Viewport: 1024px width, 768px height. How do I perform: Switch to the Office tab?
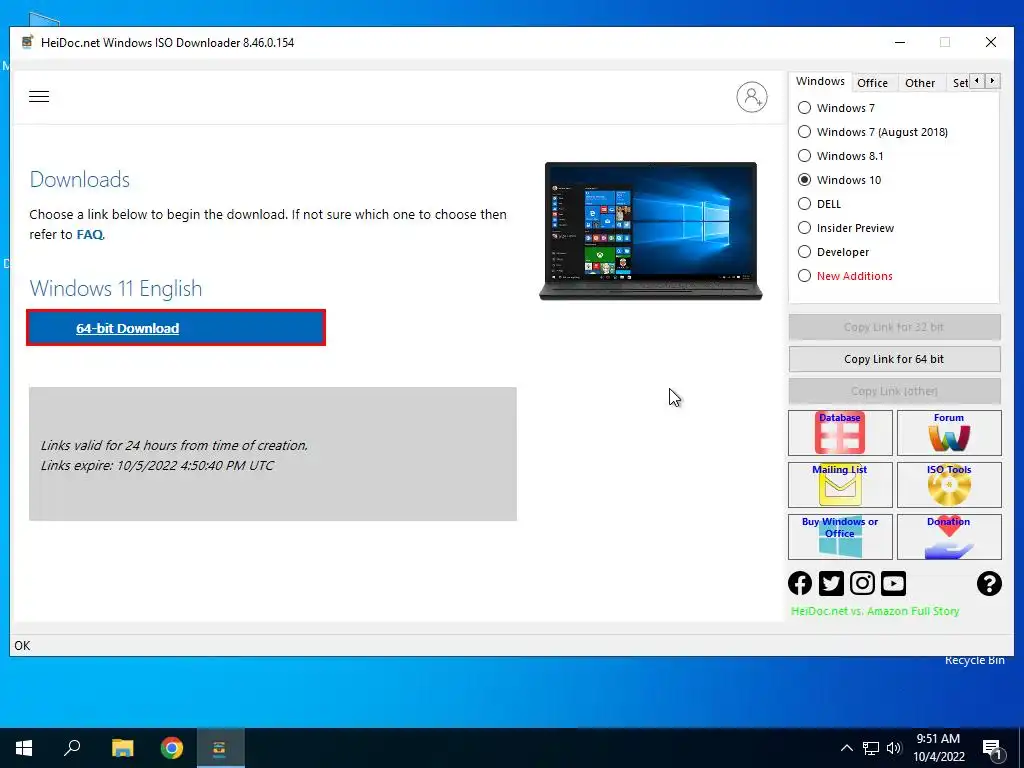point(872,83)
